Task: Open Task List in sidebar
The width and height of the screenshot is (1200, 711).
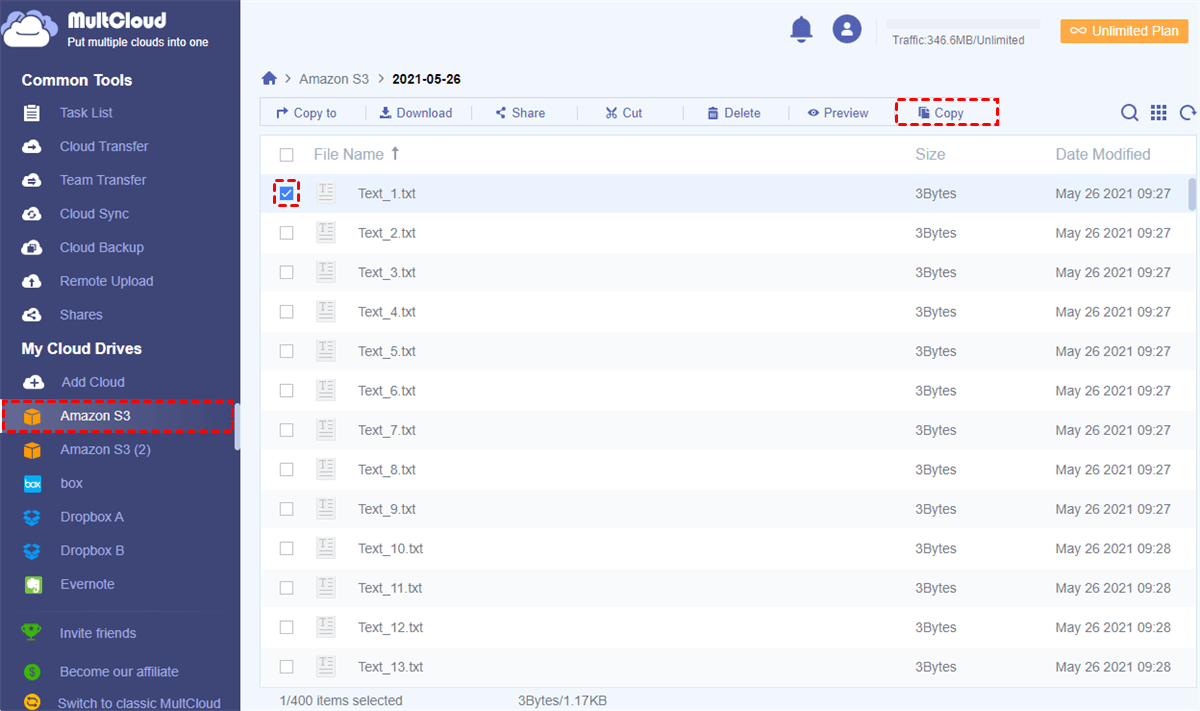Action: 86,113
